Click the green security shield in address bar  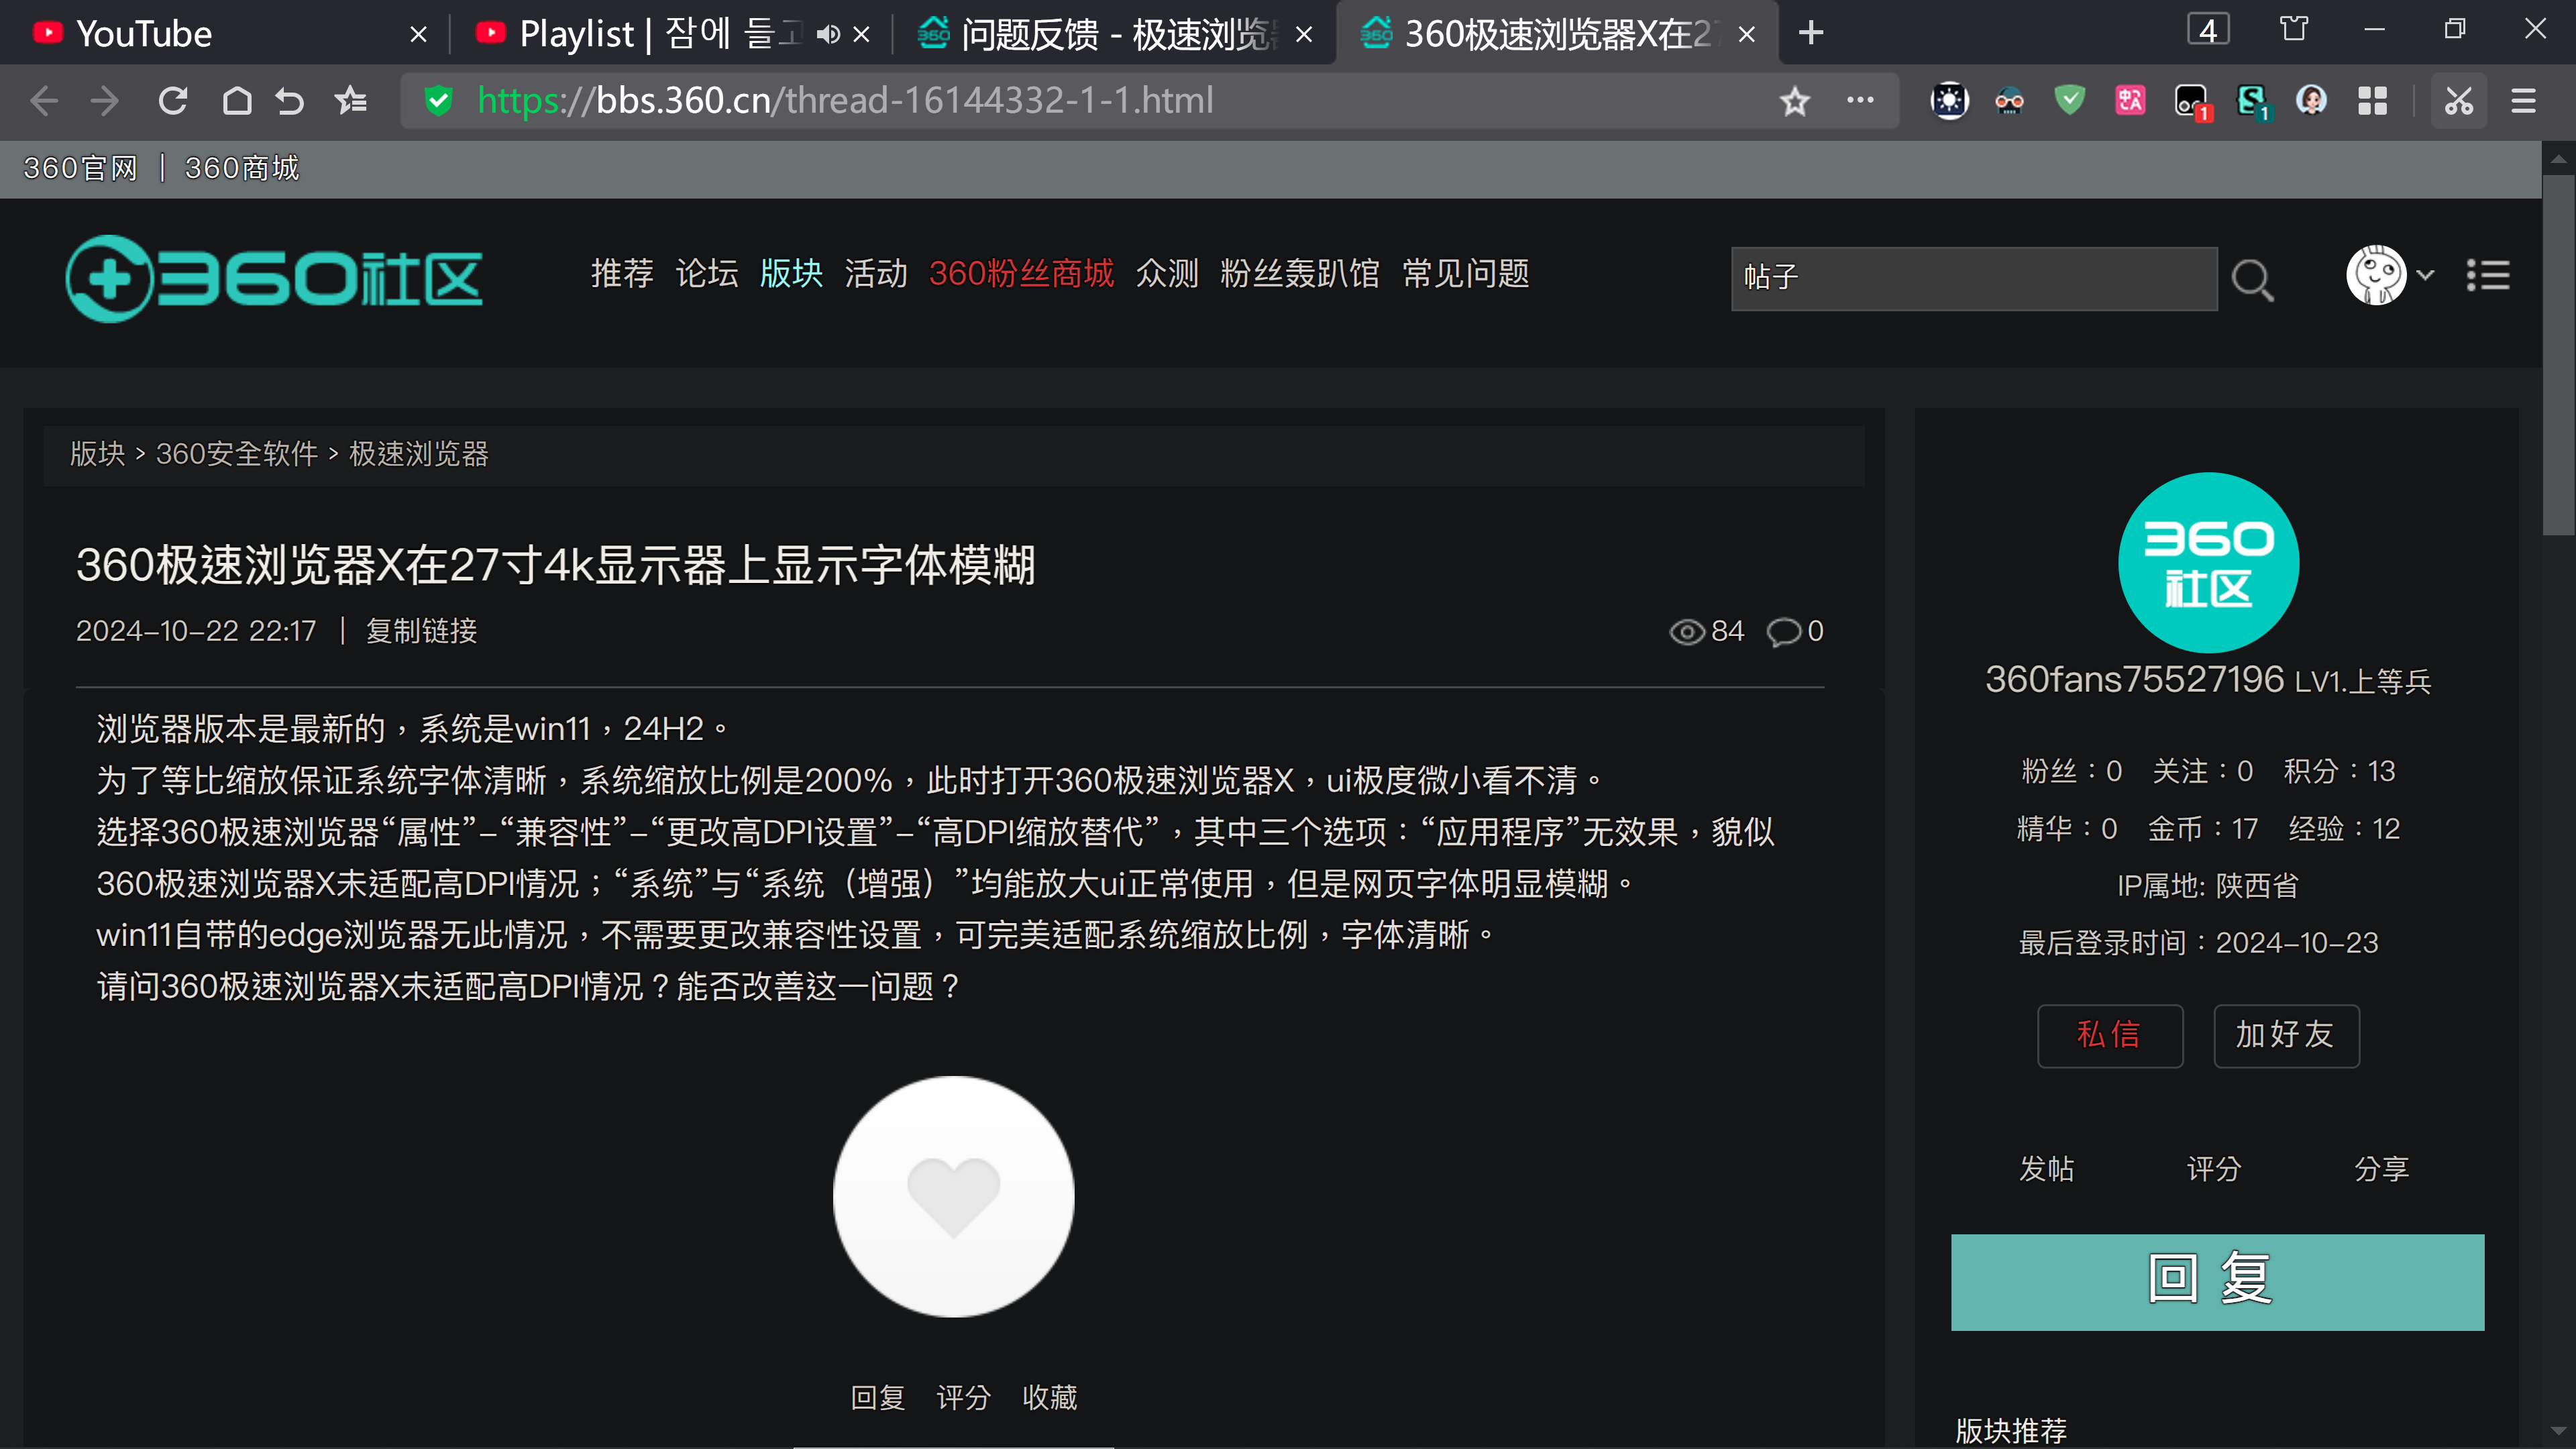[x=438, y=101]
